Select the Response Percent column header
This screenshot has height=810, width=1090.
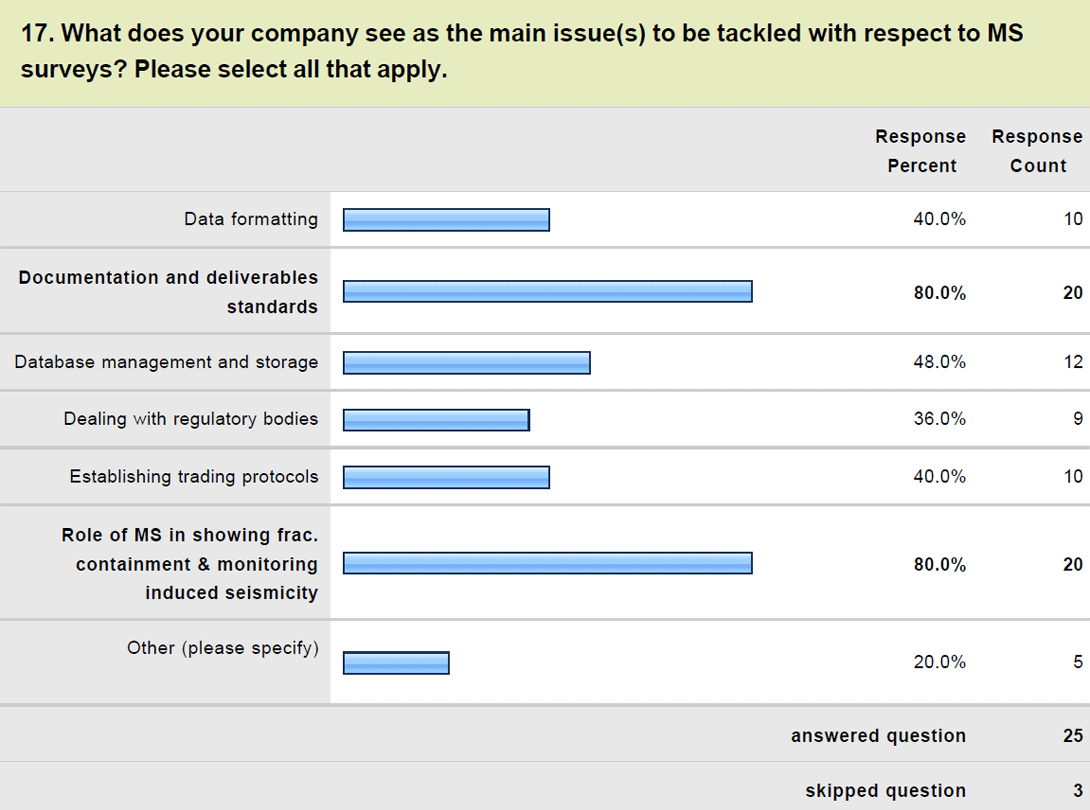pyautogui.click(x=920, y=151)
